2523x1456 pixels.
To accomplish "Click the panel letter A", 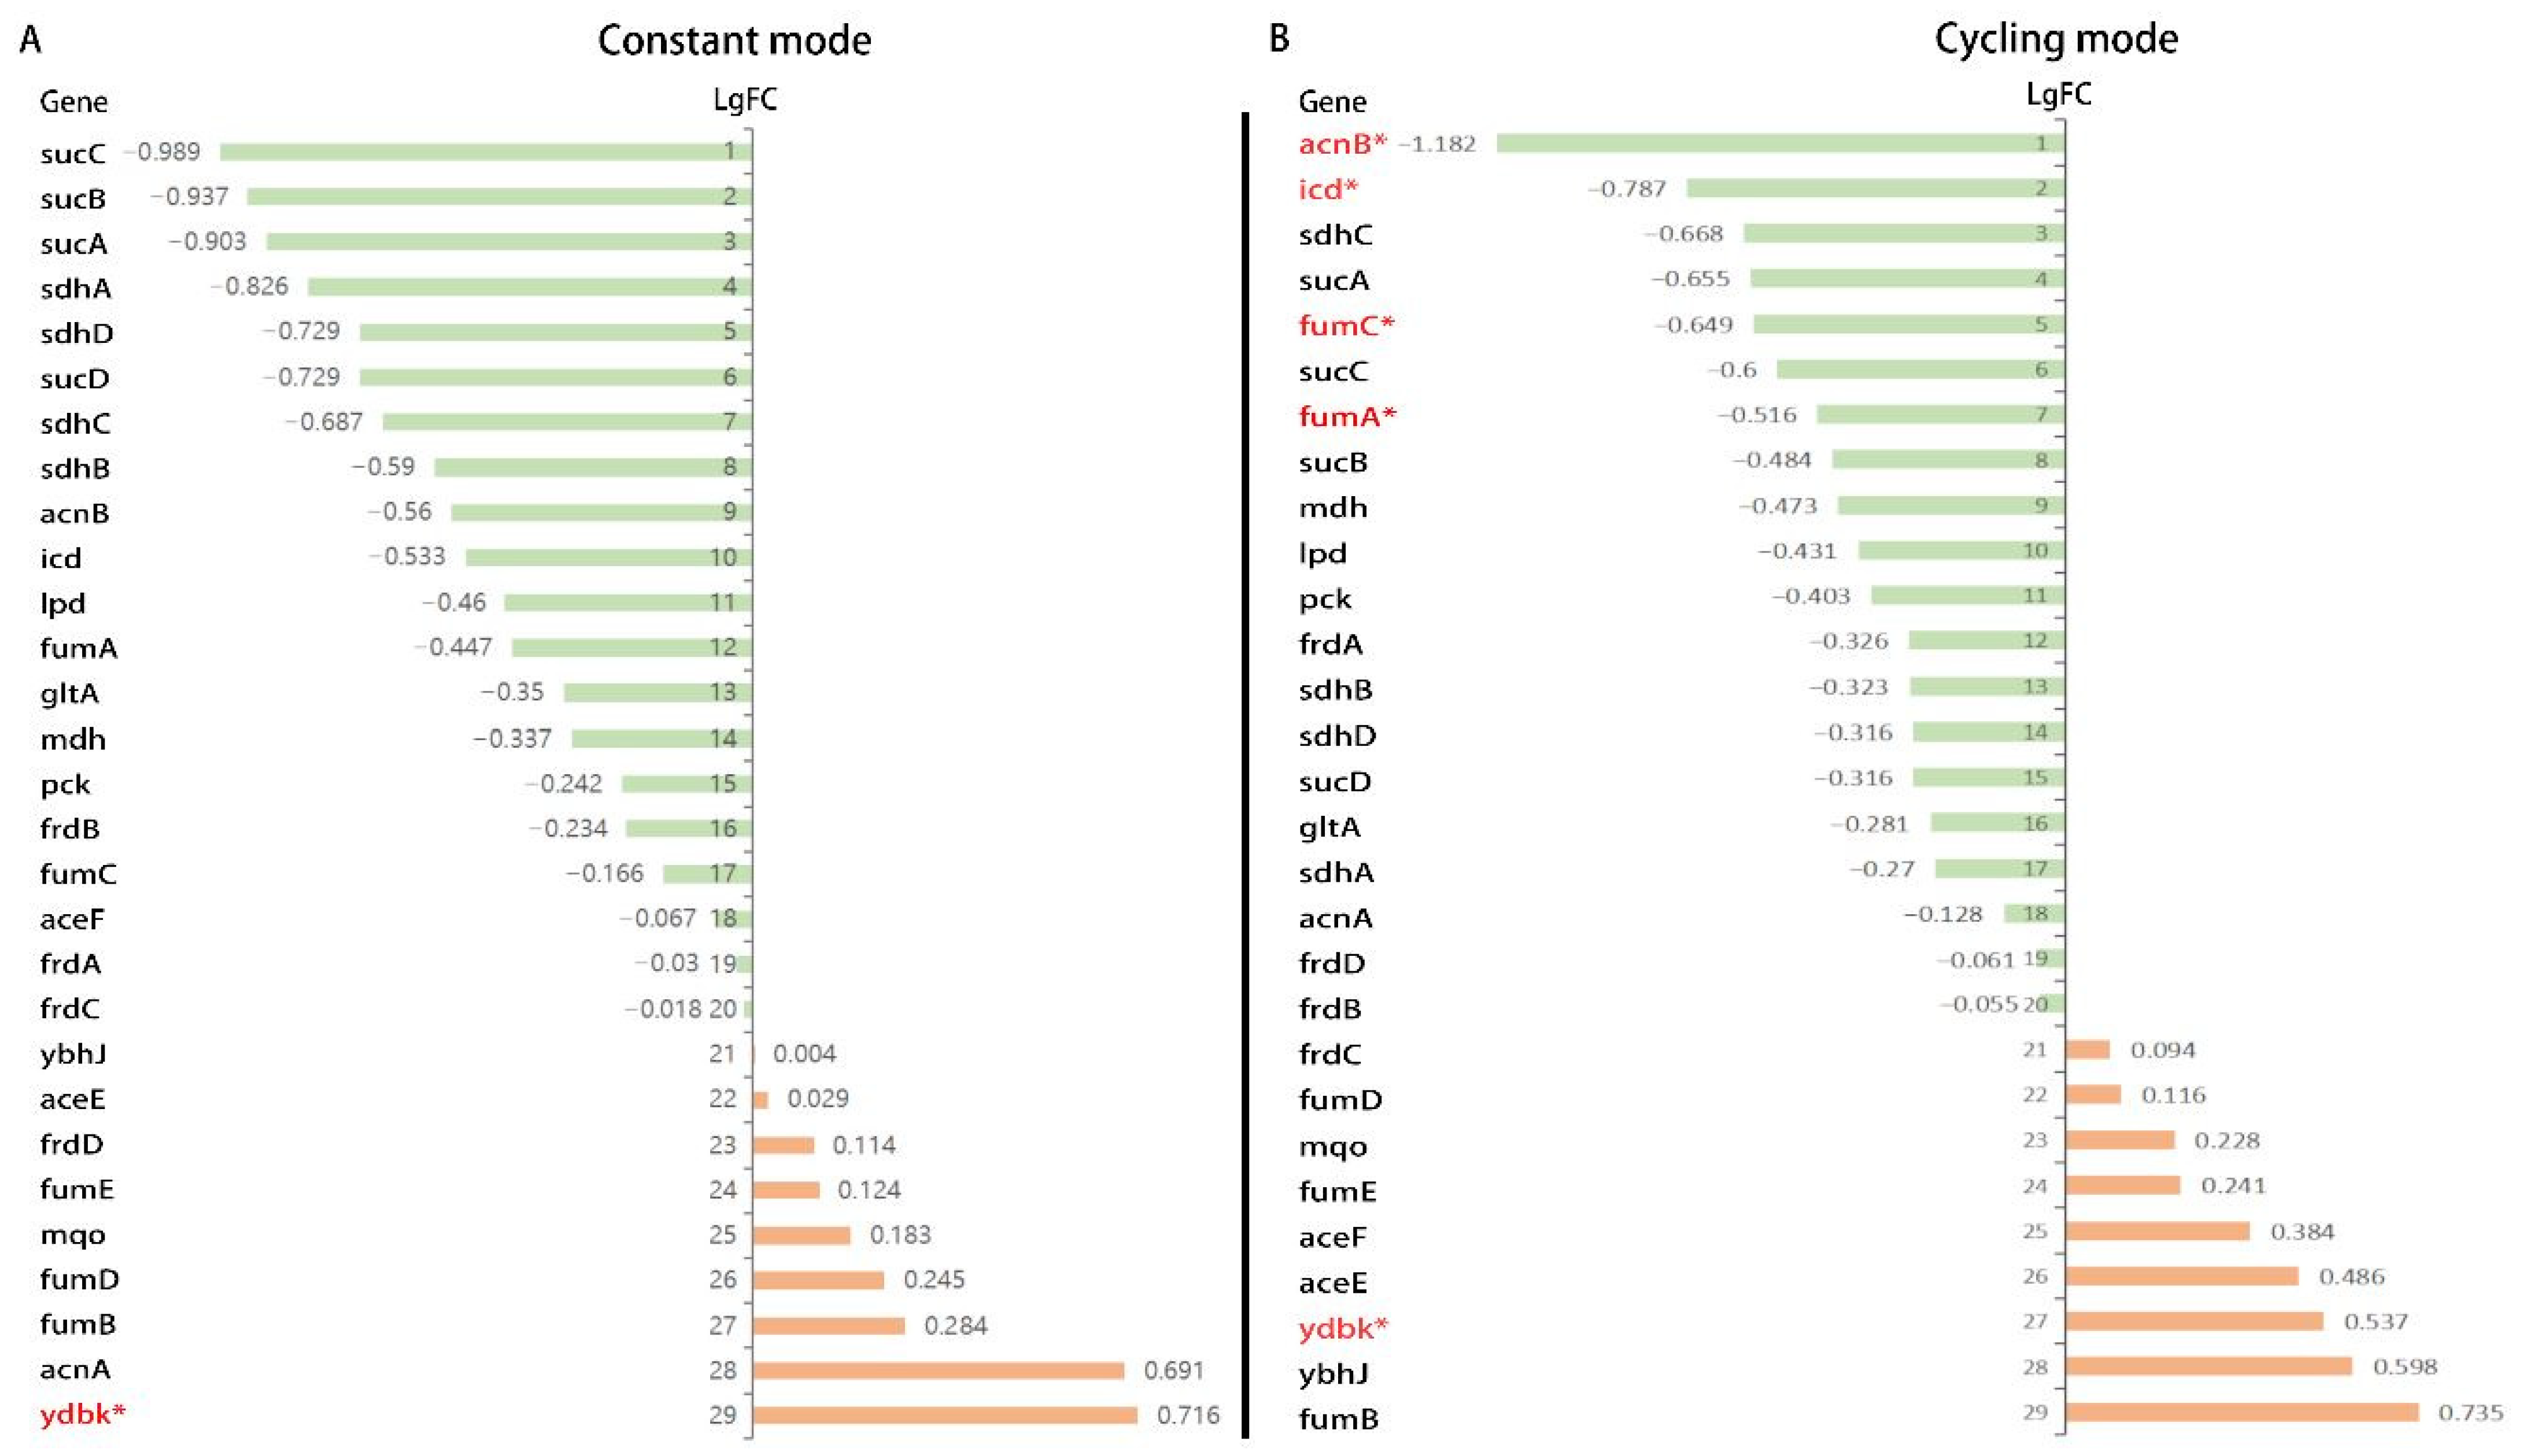I will [31, 40].
